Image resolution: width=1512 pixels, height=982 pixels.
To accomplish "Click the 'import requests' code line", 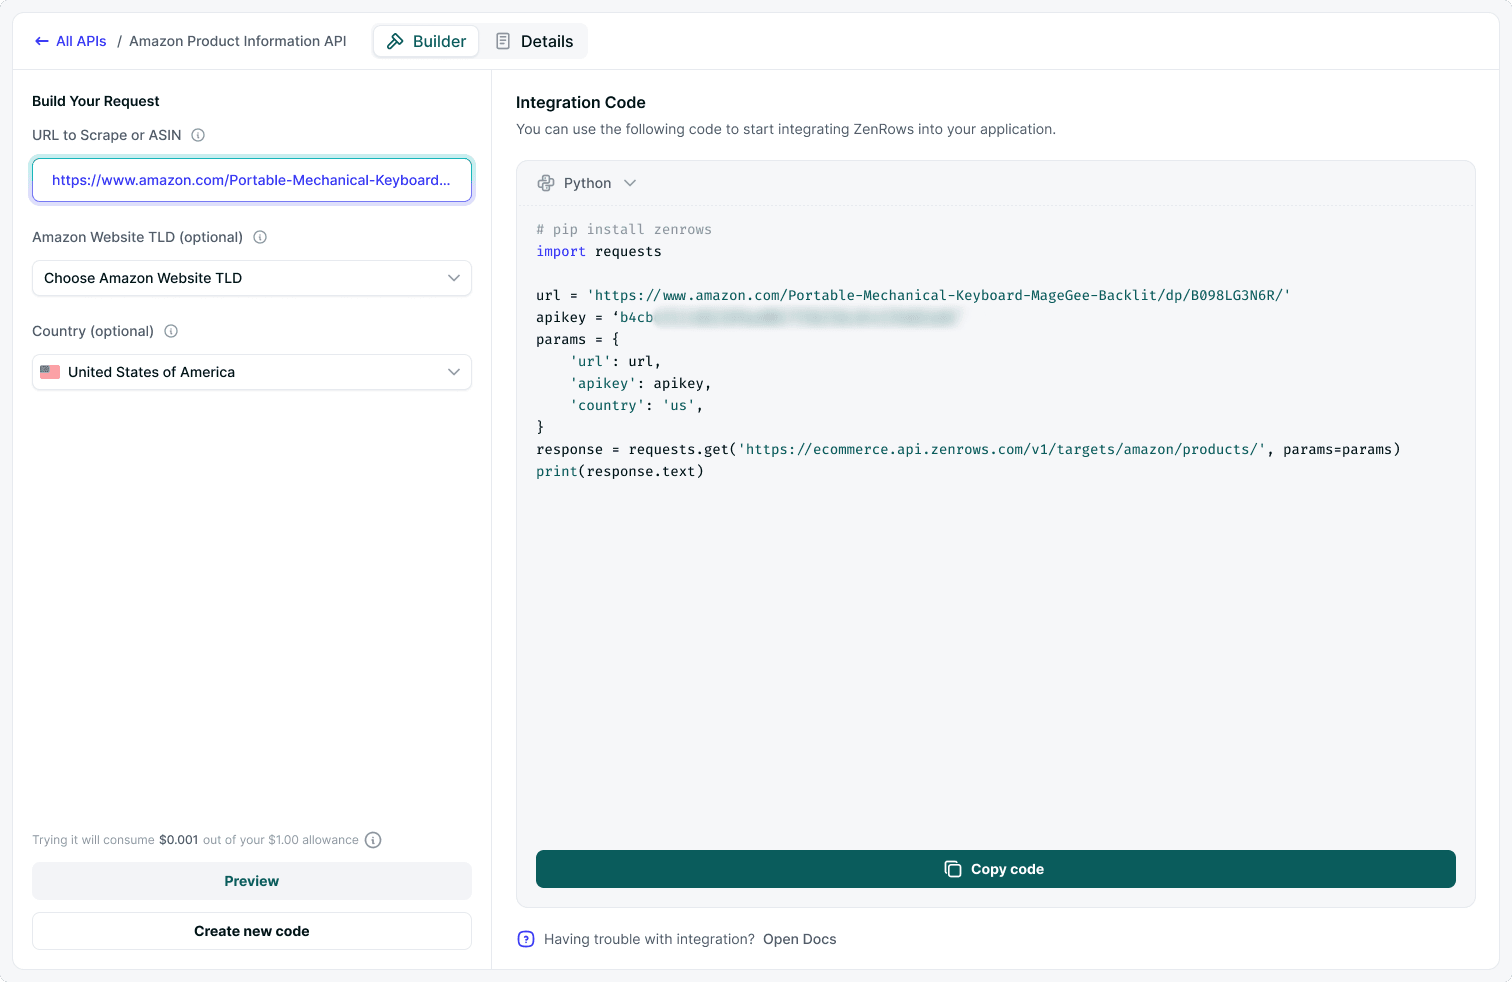I will coord(599,251).
